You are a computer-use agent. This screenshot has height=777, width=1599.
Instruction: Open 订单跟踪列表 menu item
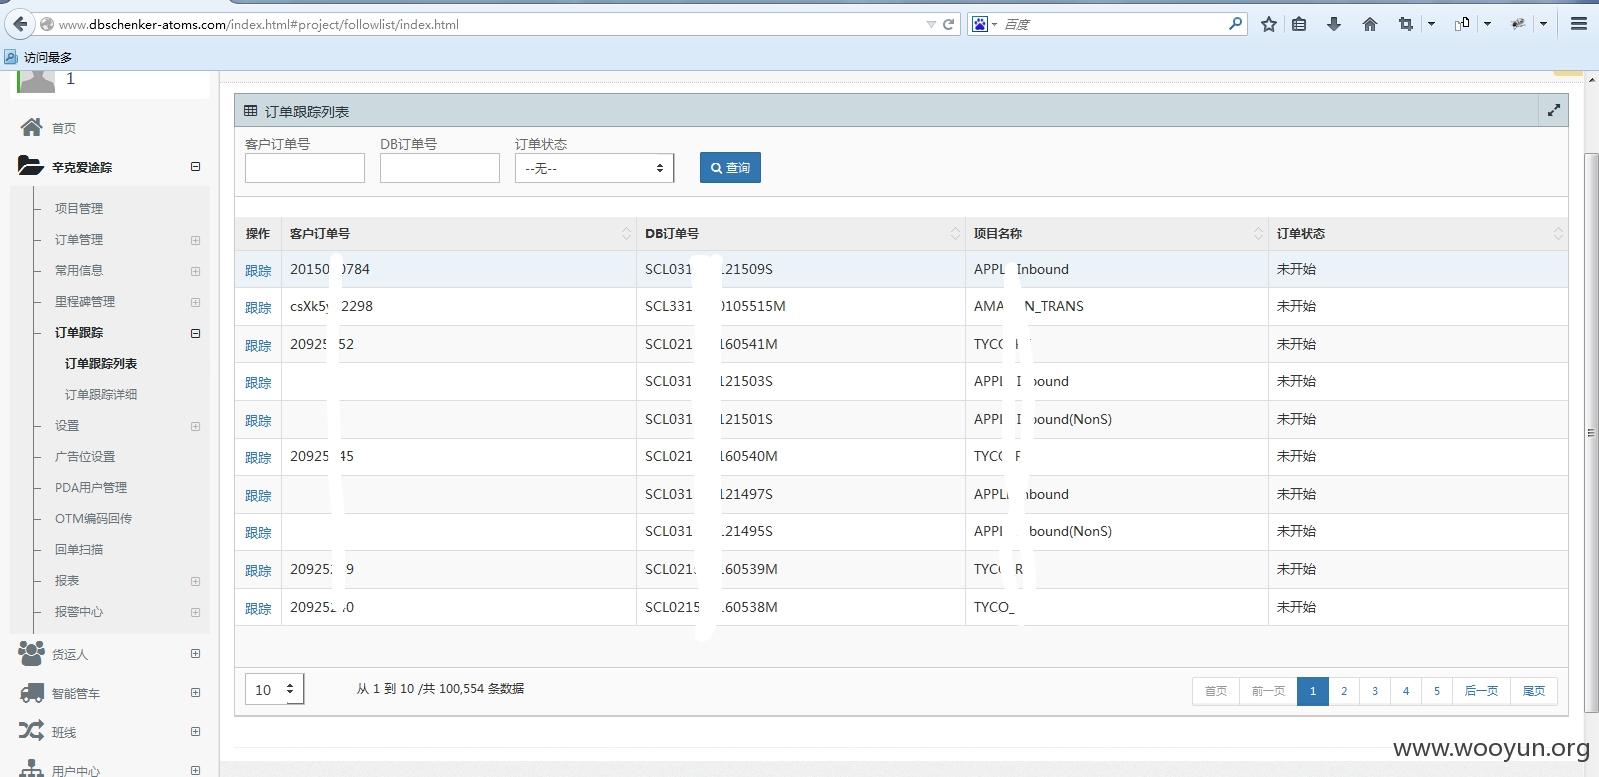101,363
